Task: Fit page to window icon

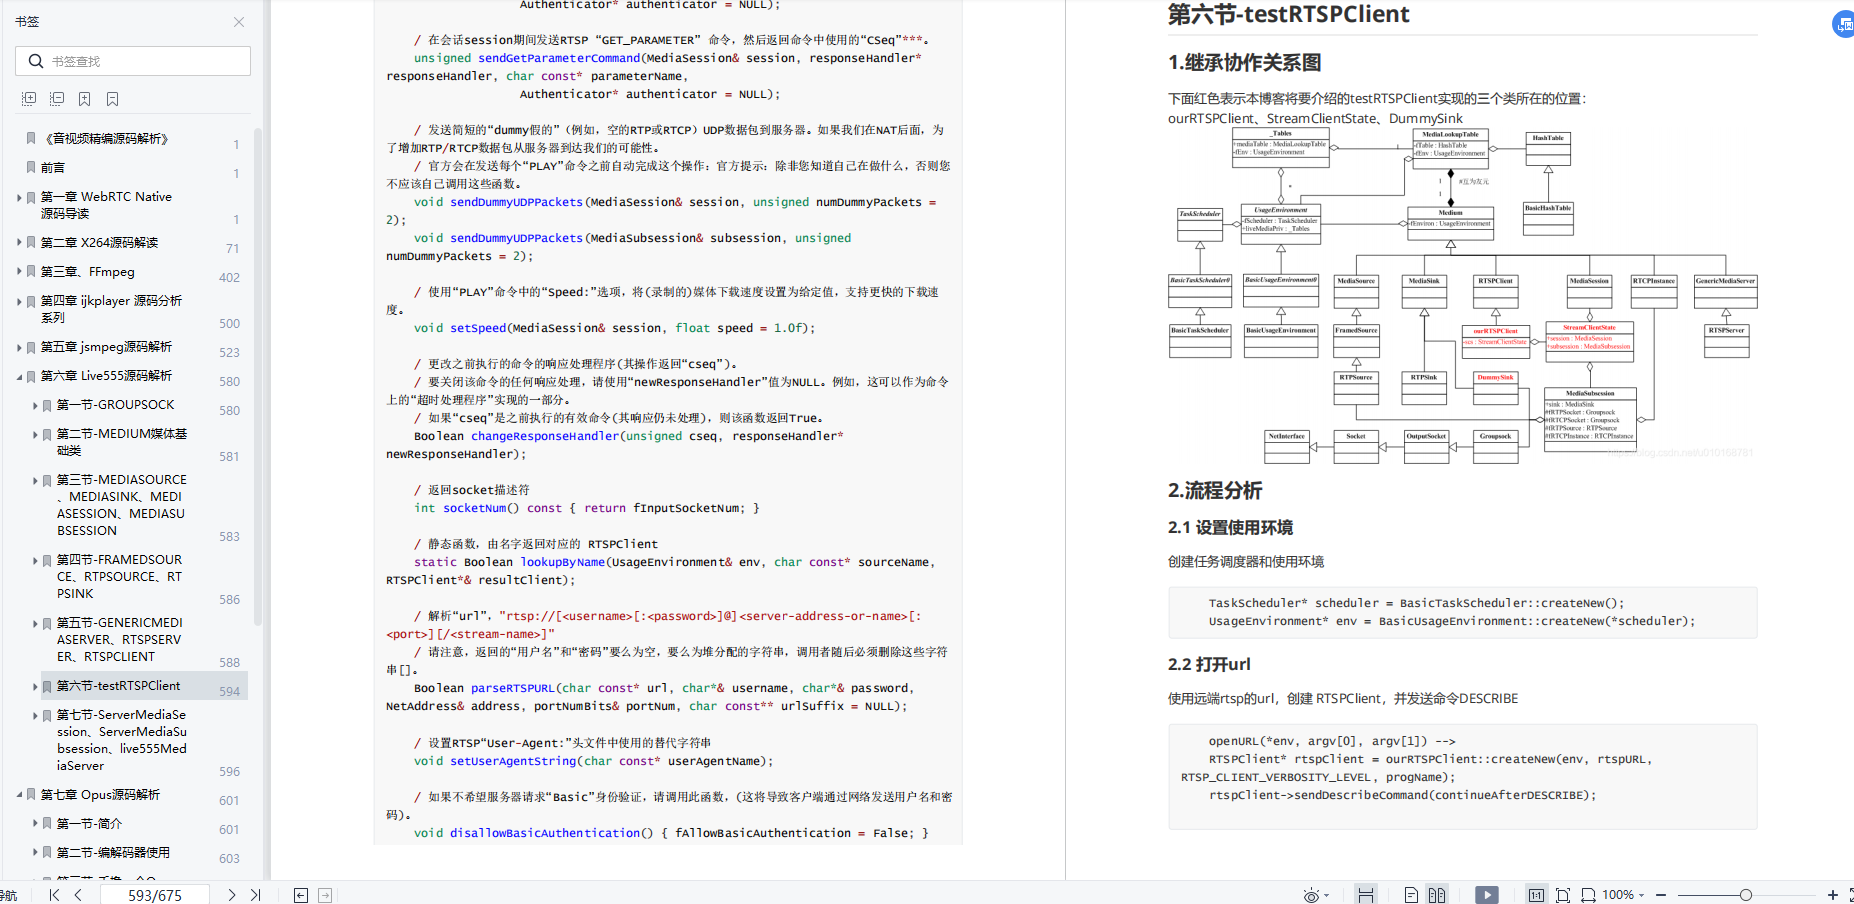Action: (1563, 895)
